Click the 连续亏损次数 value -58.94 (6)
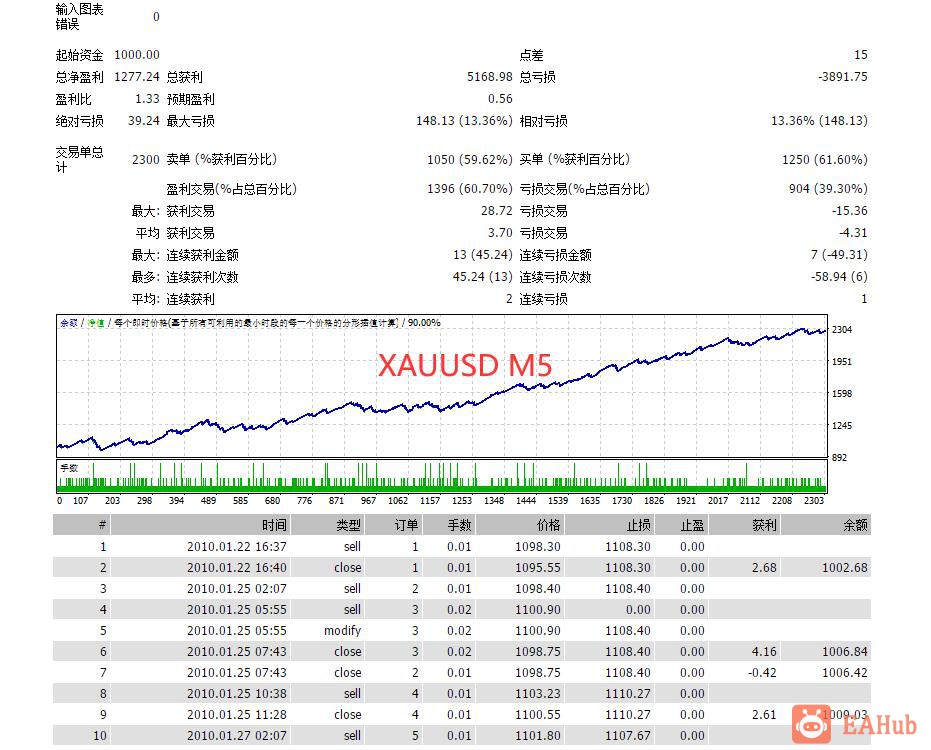The width and height of the screenshot is (931, 750). coord(839,277)
